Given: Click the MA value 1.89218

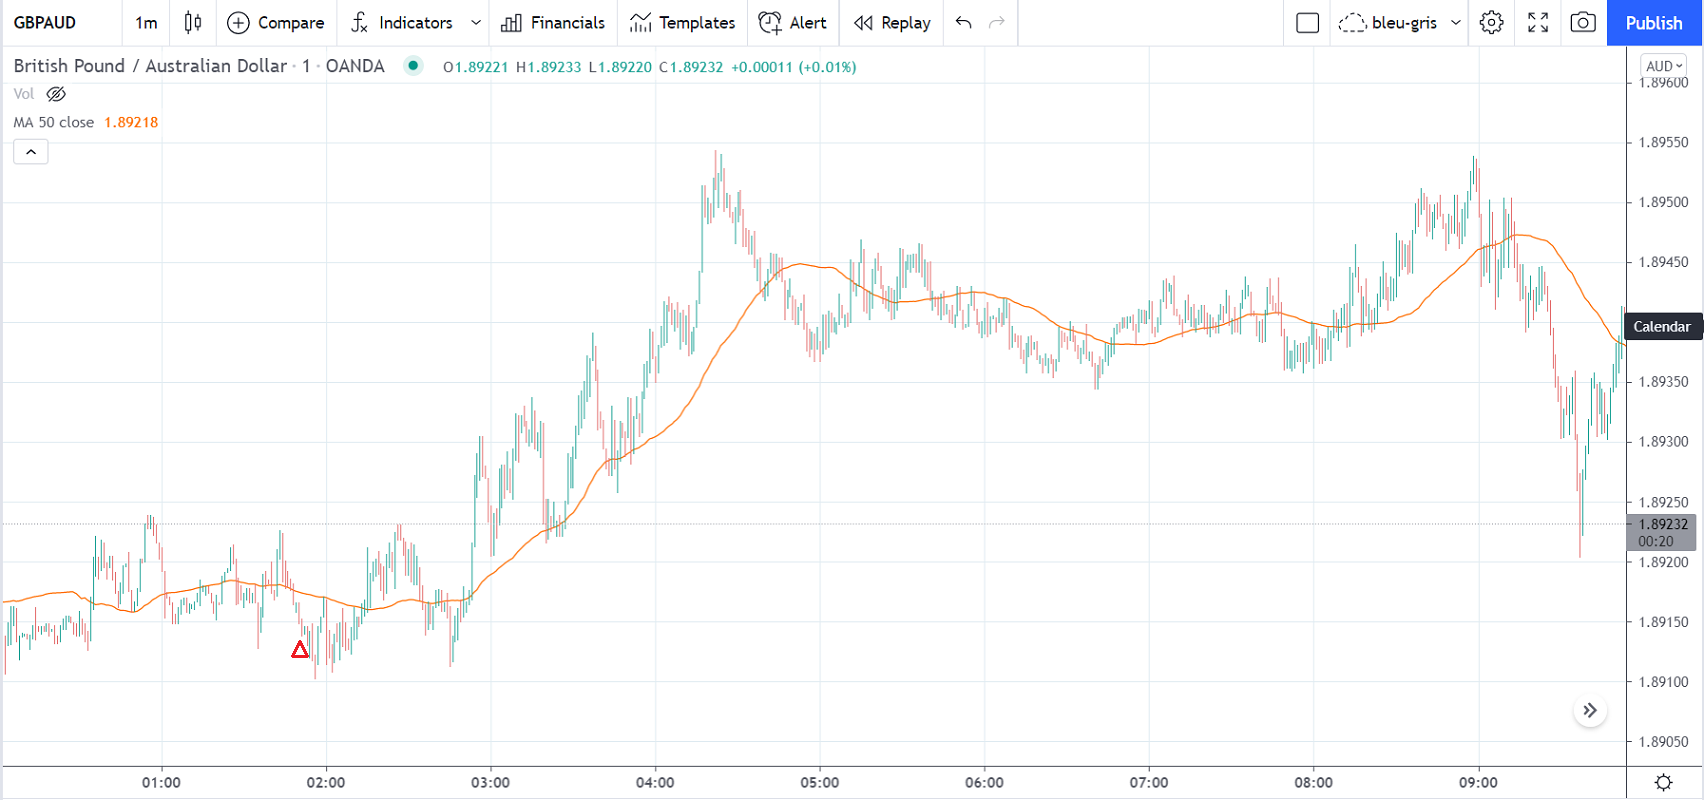Looking at the screenshot, I should click(x=131, y=122).
